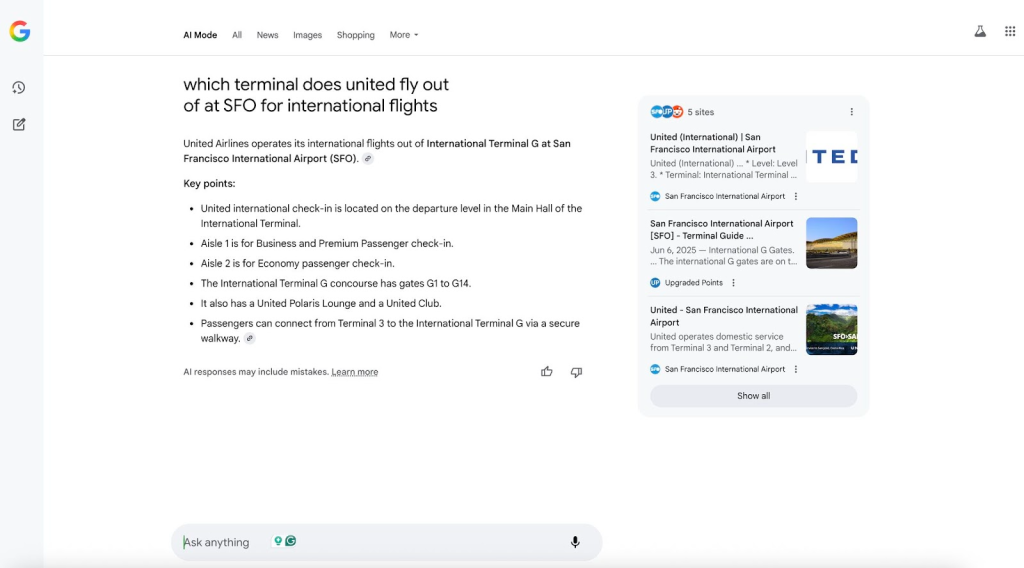Screen dimensions: 1024x568
Task: Give a thumbs down to the response
Action: 576,372
